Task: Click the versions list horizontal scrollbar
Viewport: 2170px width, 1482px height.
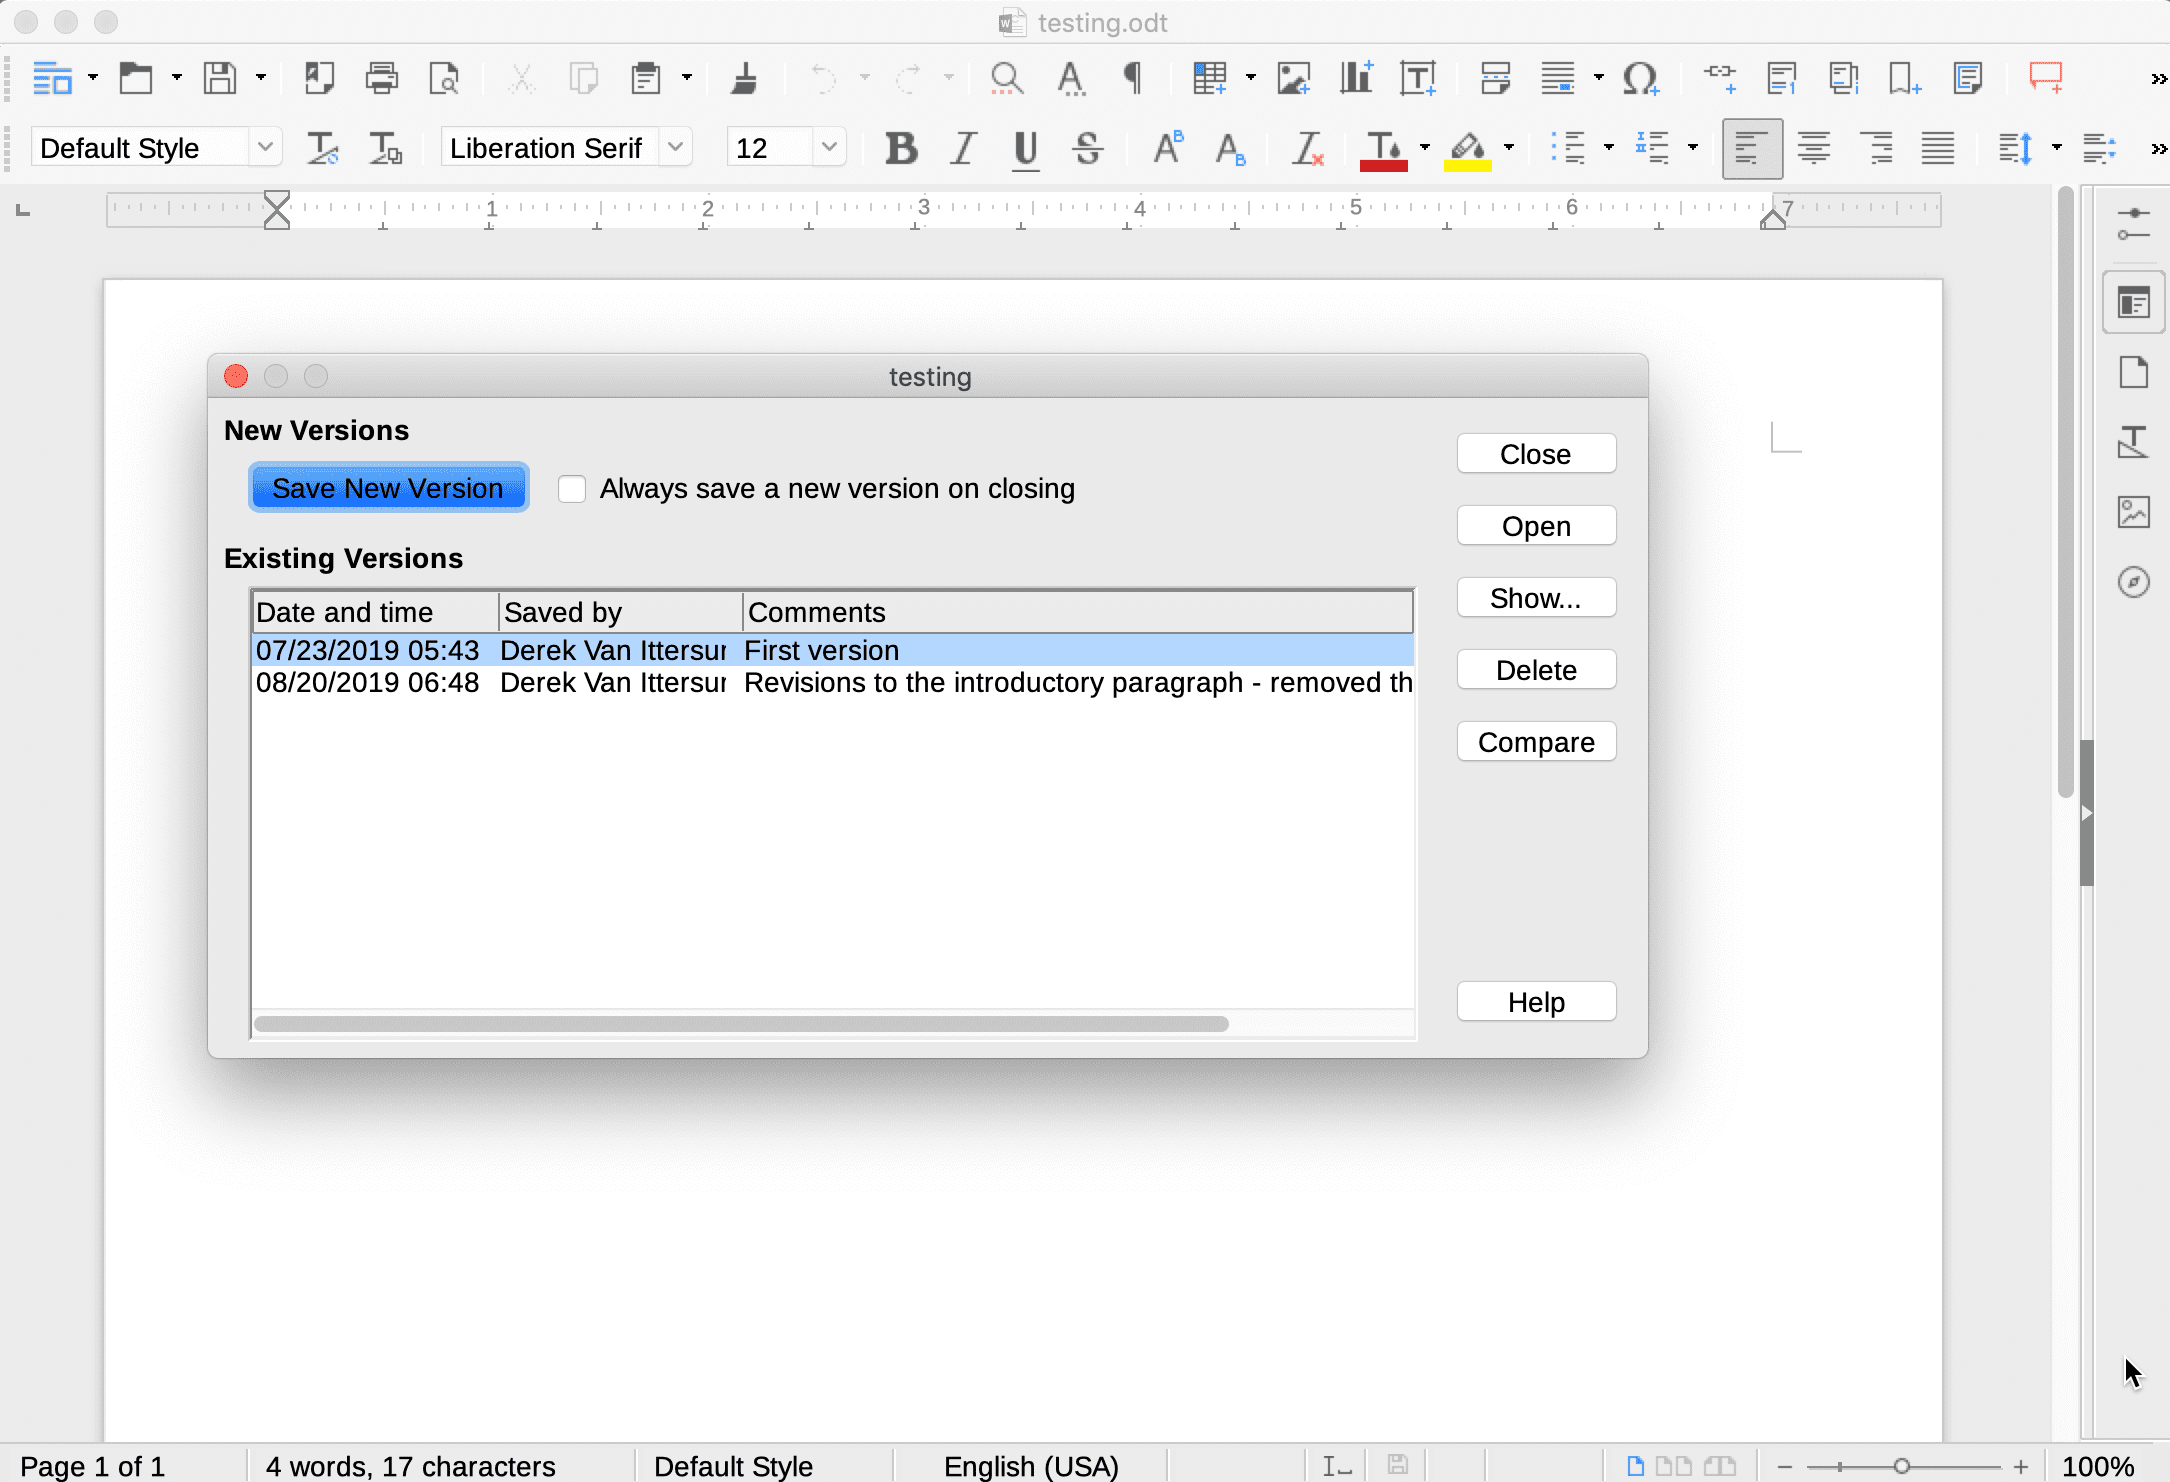Action: [x=741, y=1024]
